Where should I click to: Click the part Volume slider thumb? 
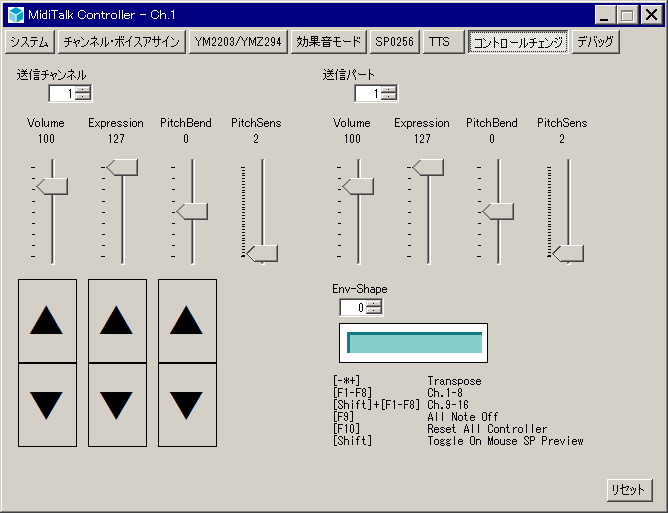[358, 187]
